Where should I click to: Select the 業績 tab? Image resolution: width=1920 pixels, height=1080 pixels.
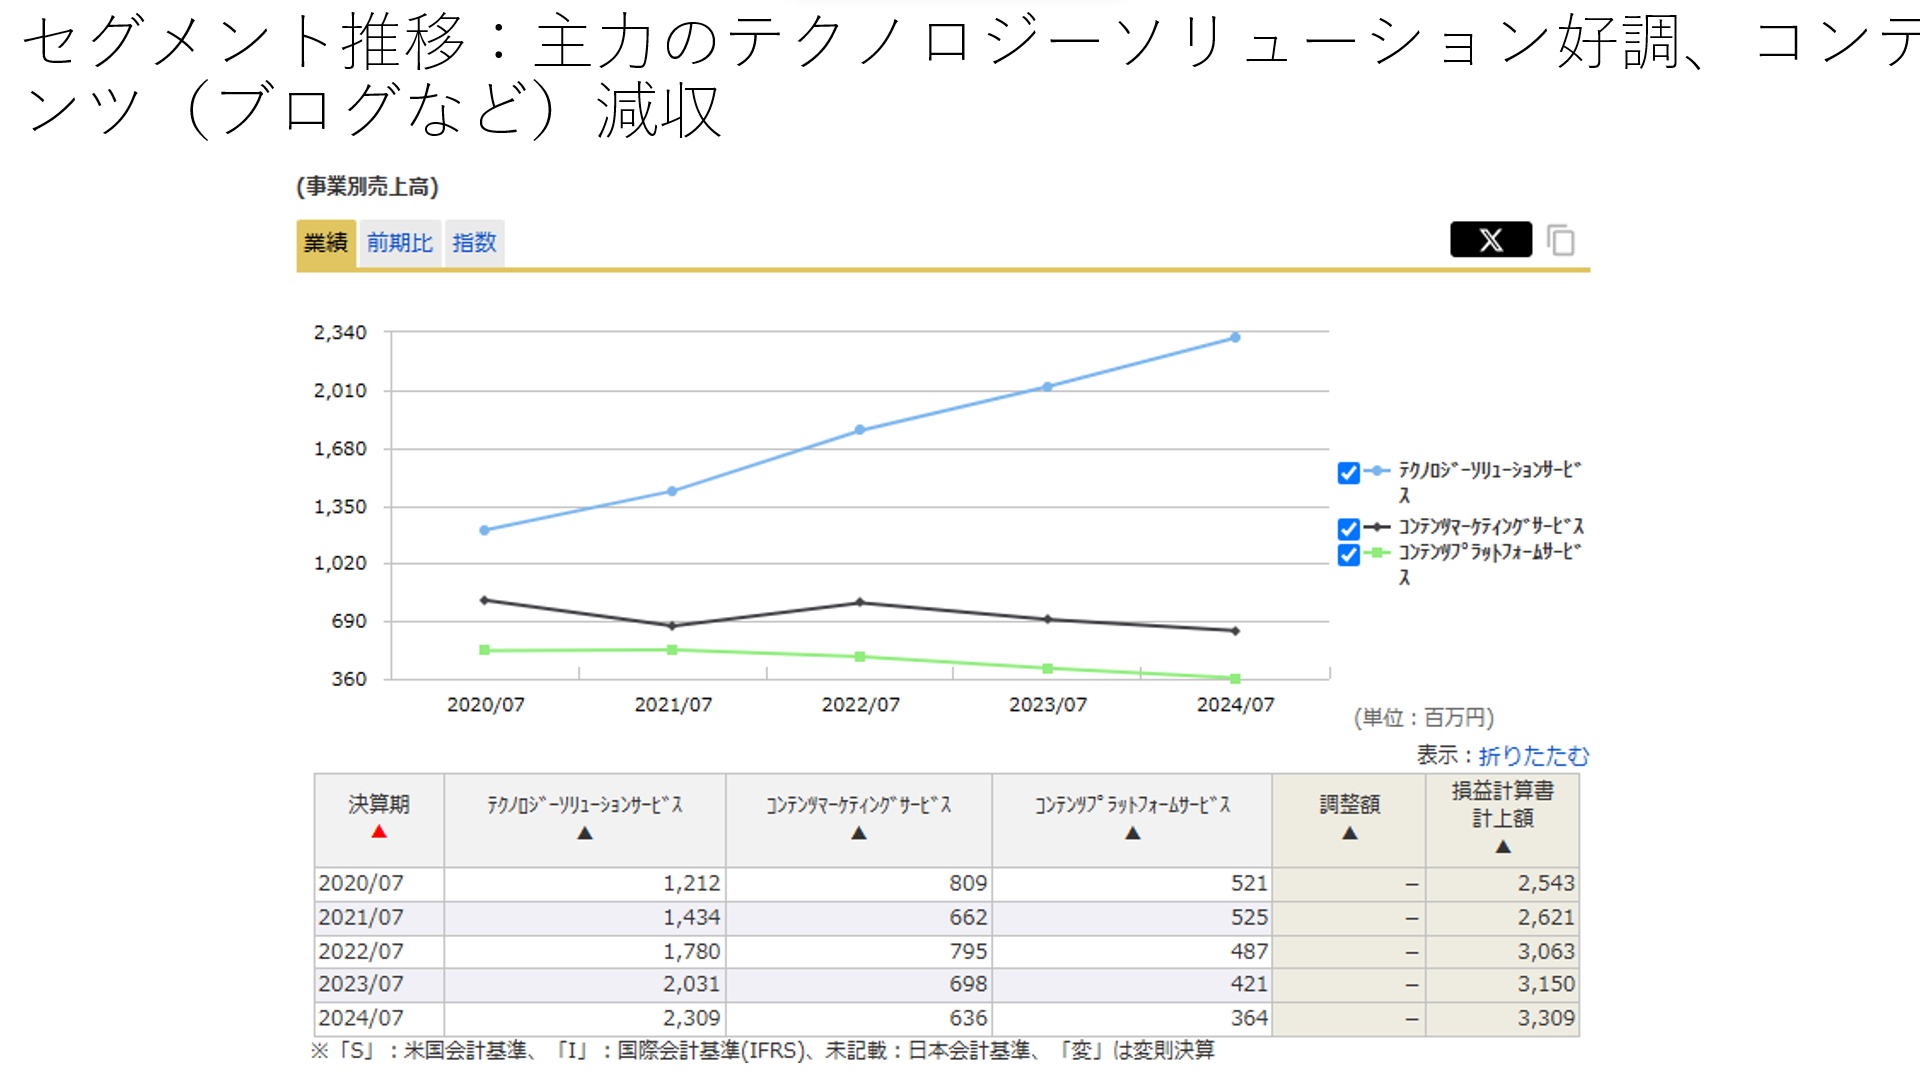326,243
